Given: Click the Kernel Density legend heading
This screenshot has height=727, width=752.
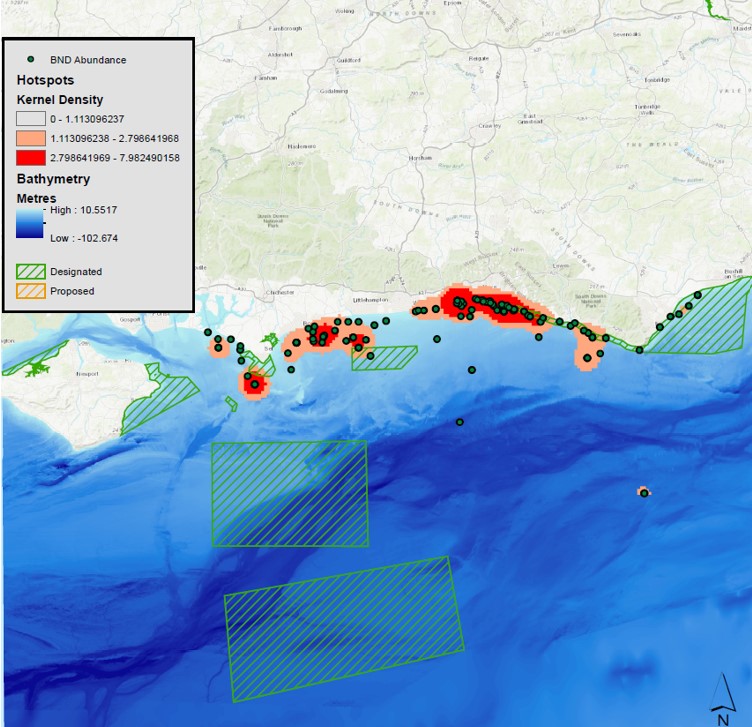Looking at the screenshot, I should coord(60,100).
